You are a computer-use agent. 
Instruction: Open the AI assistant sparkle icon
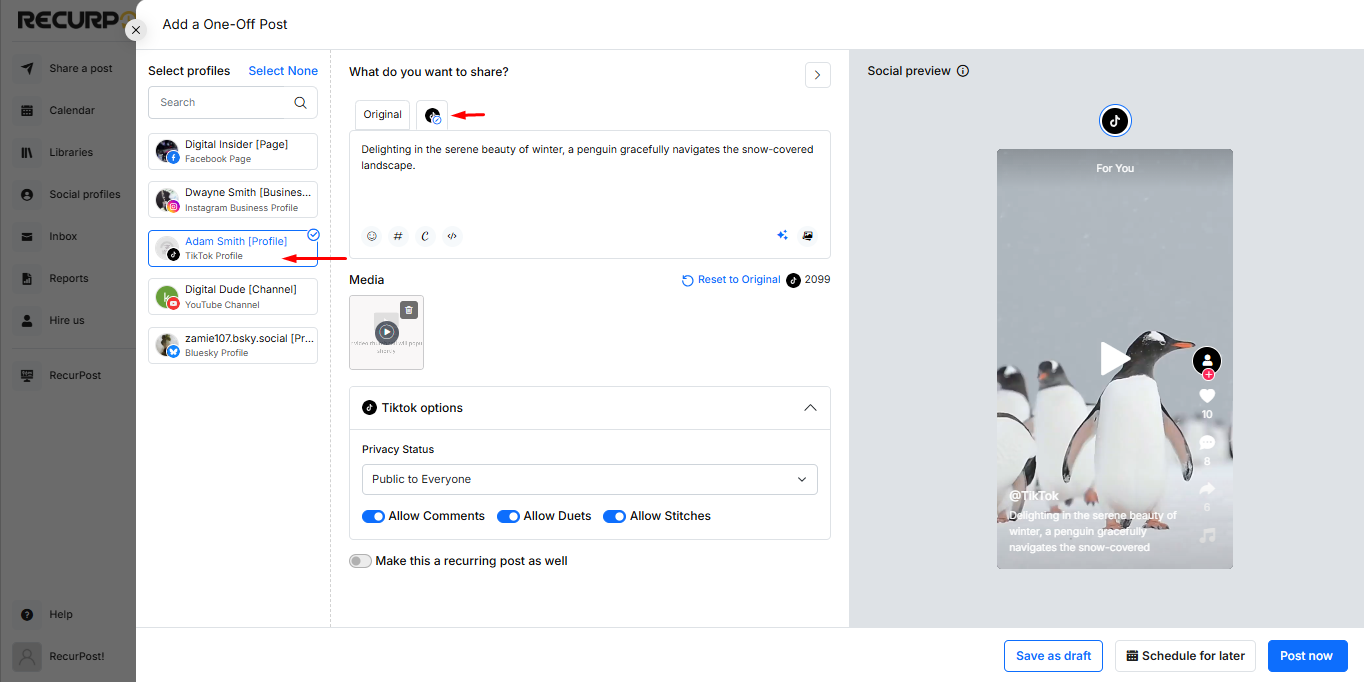(782, 235)
